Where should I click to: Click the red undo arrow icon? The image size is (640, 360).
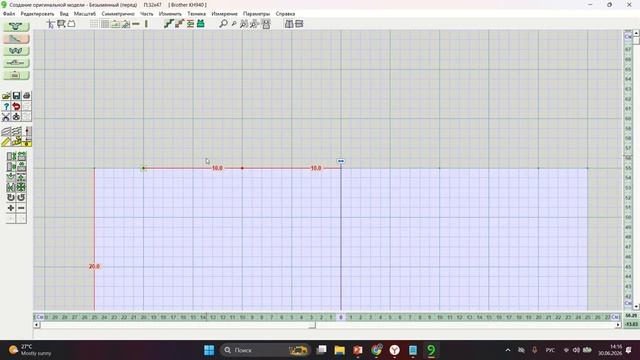(x=16, y=106)
